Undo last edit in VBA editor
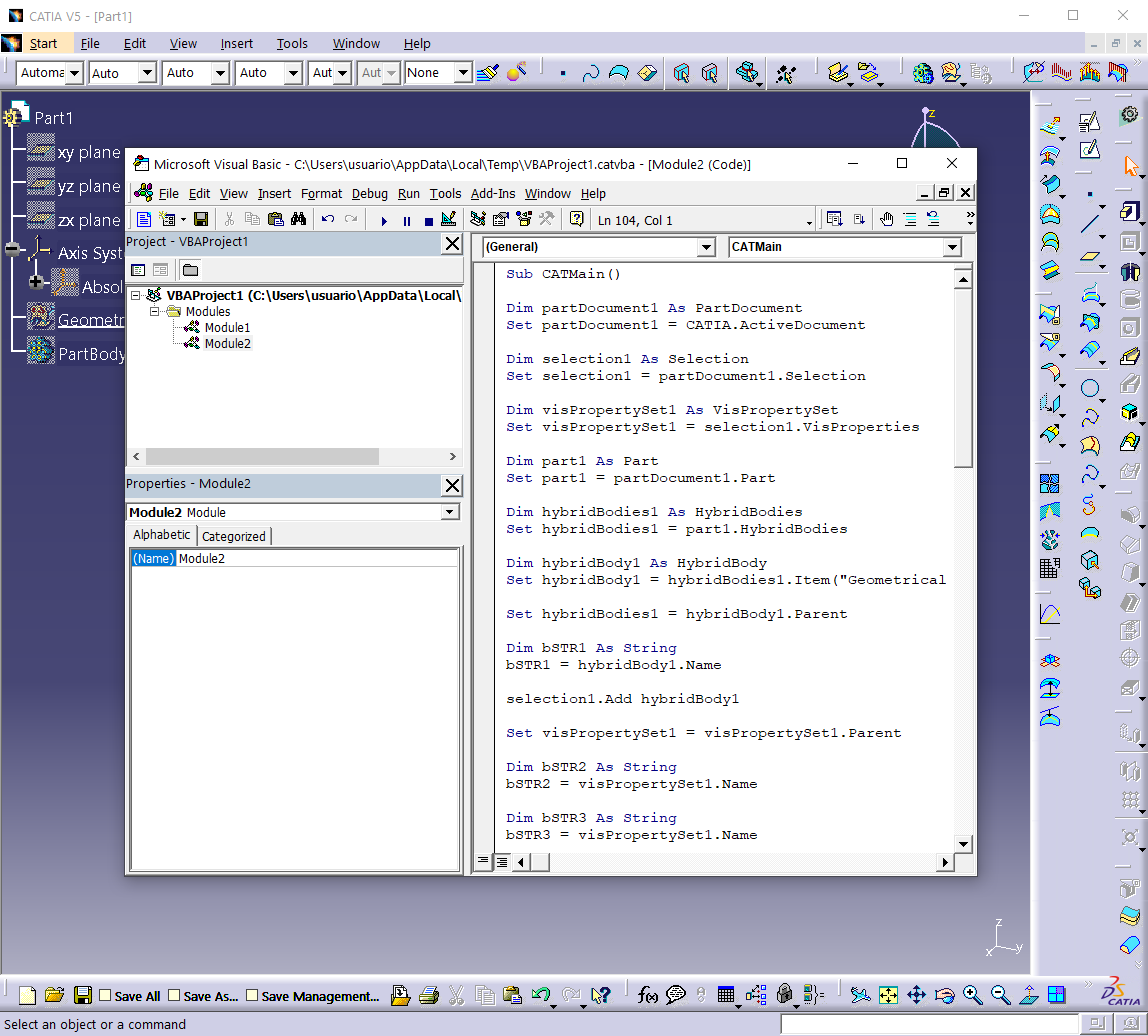1148x1036 pixels. (x=328, y=219)
